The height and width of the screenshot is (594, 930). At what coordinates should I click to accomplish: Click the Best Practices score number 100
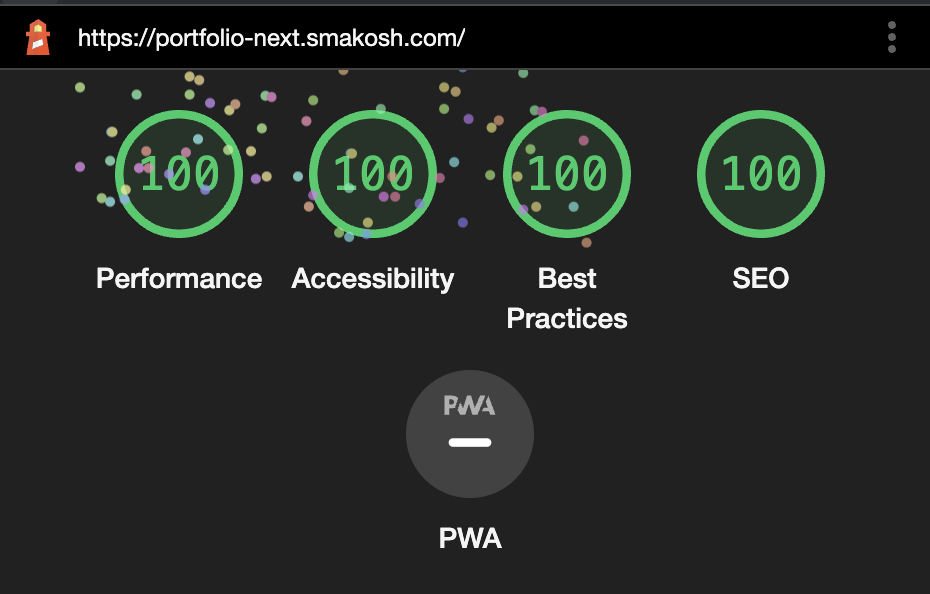point(567,174)
